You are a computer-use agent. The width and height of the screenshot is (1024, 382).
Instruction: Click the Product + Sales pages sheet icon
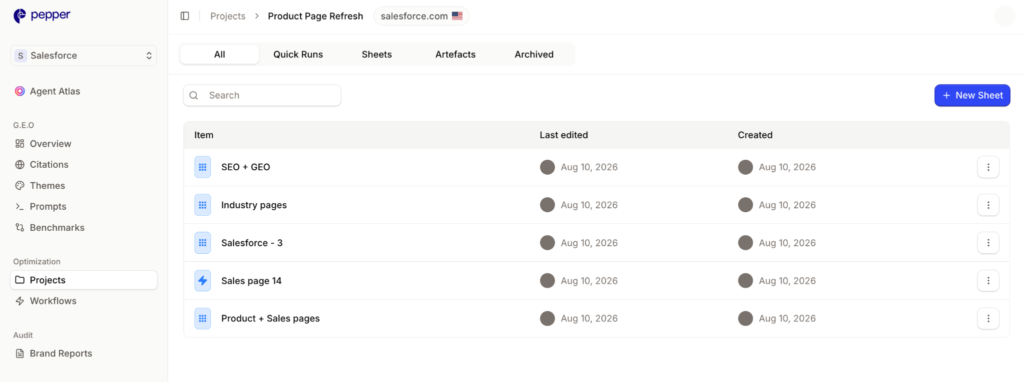tap(202, 319)
